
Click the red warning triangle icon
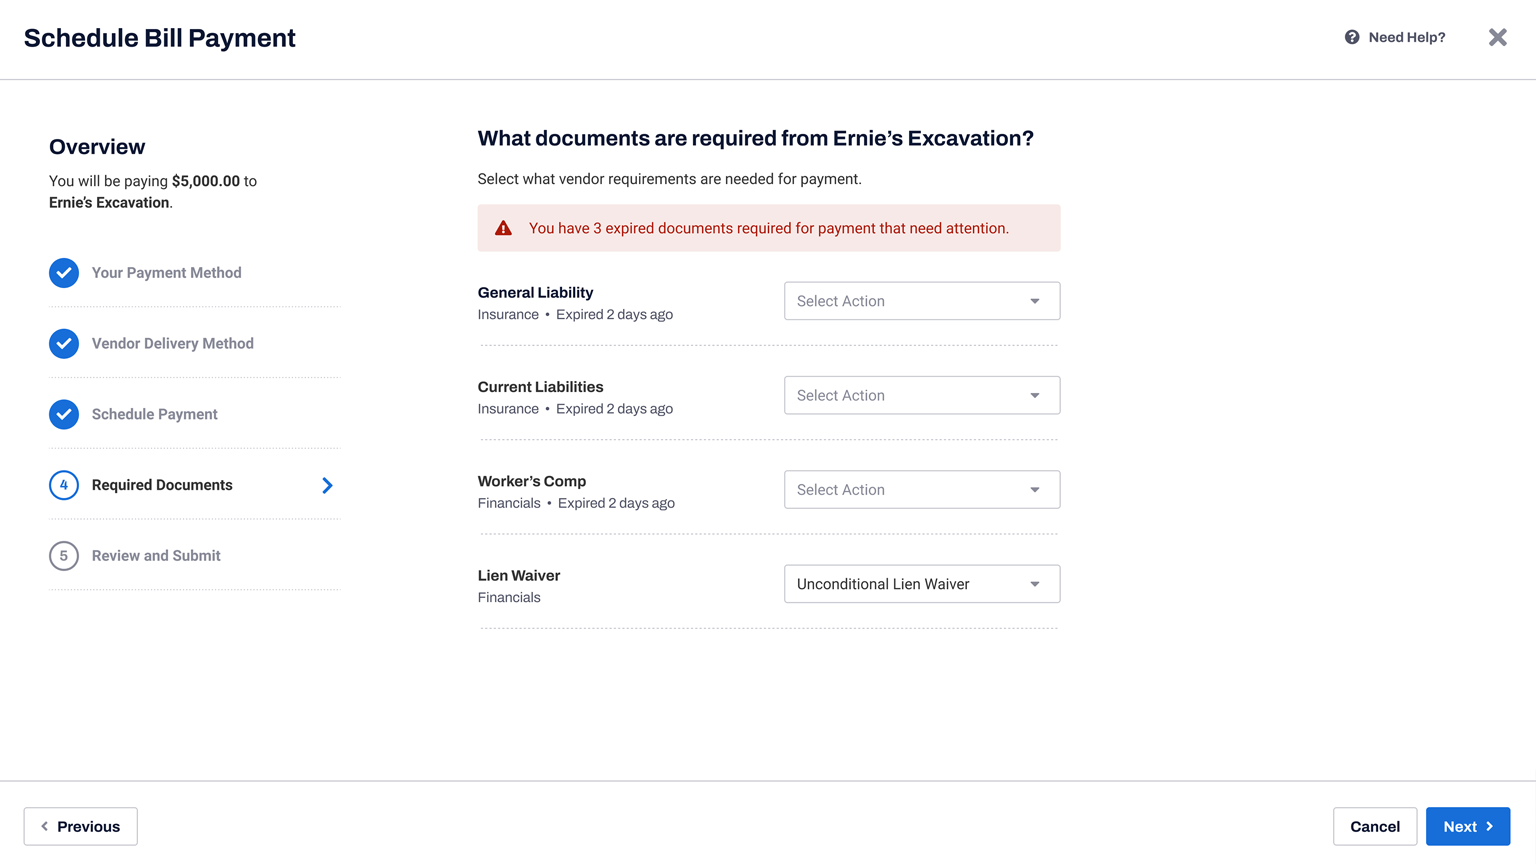pyautogui.click(x=504, y=228)
